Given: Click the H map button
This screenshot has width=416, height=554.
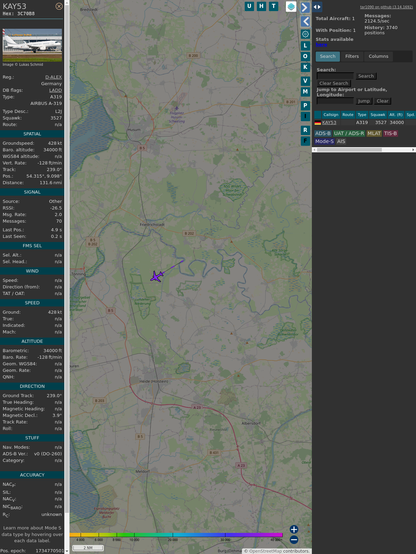Looking at the screenshot, I should pyautogui.click(x=262, y=6).
